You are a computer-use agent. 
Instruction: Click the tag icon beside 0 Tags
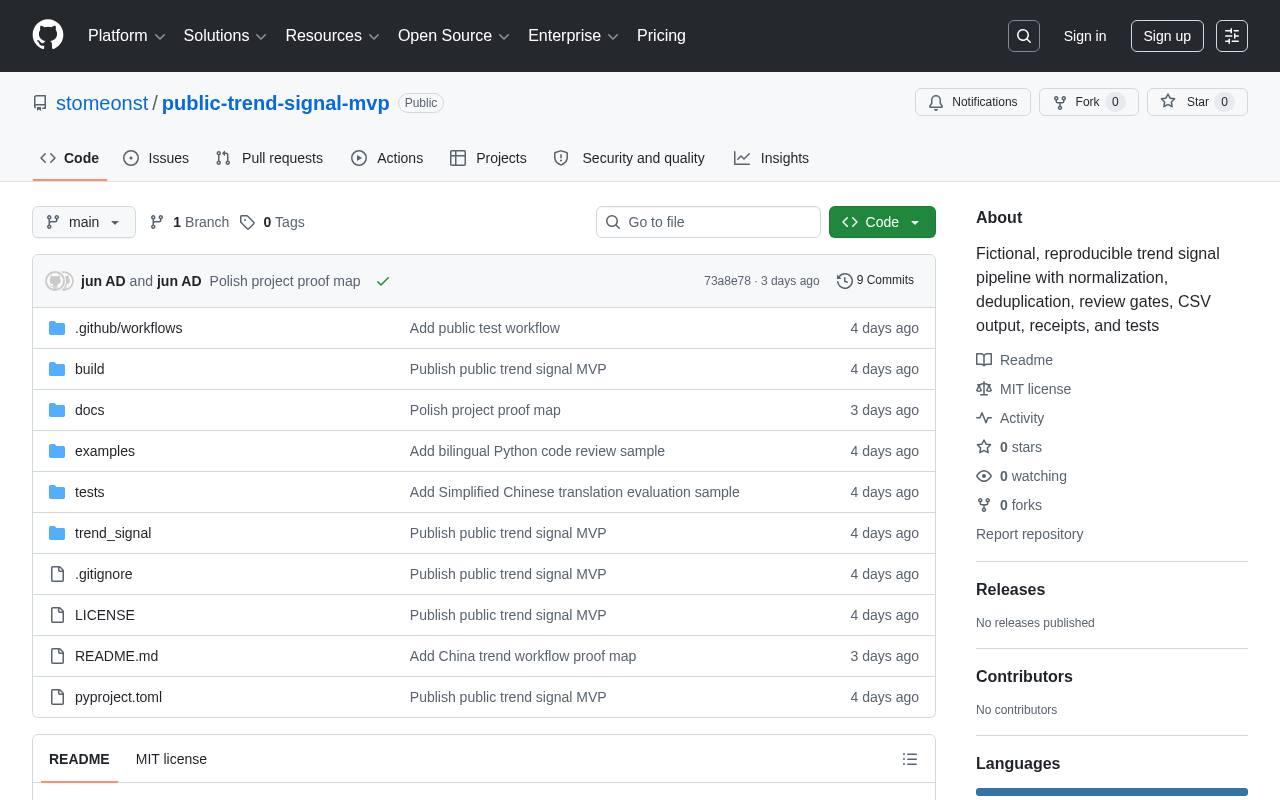[247, 222]
